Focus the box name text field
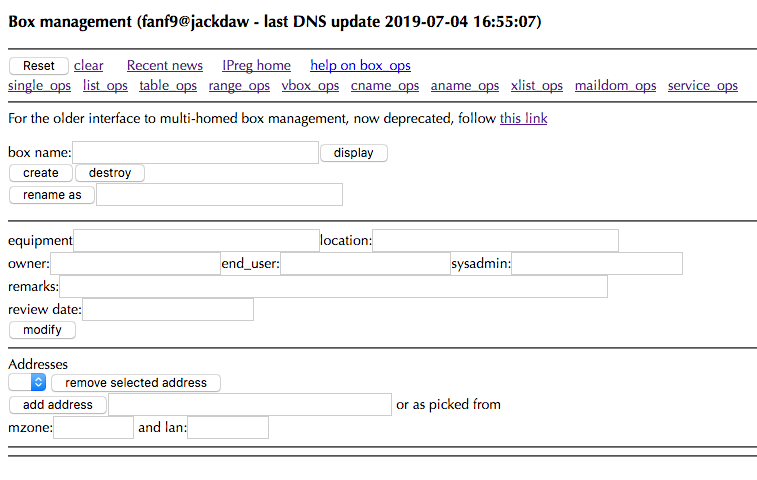This screenshot has height=480, width=757. pos(195,153)
